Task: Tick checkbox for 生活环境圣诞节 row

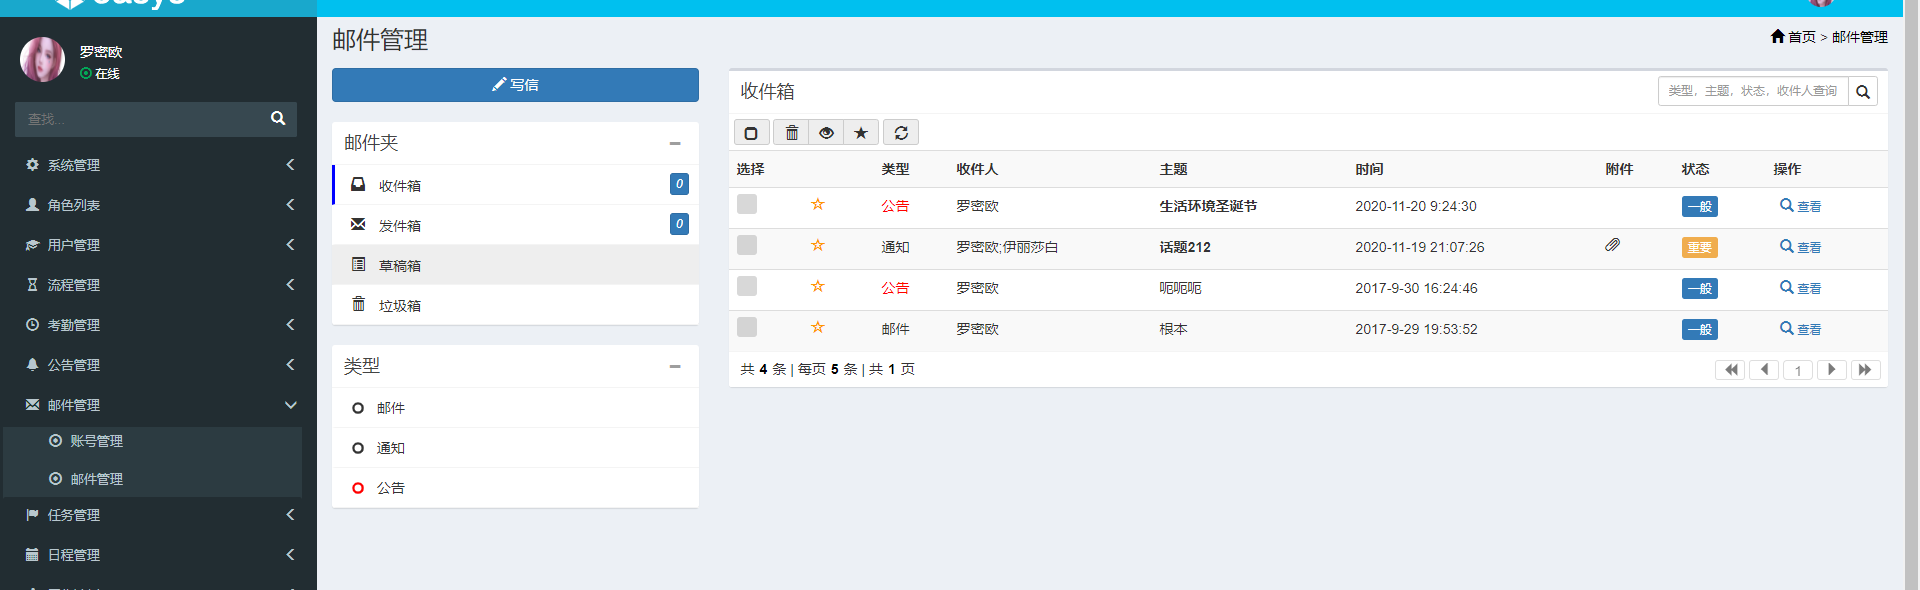Action: coord(747,204)
